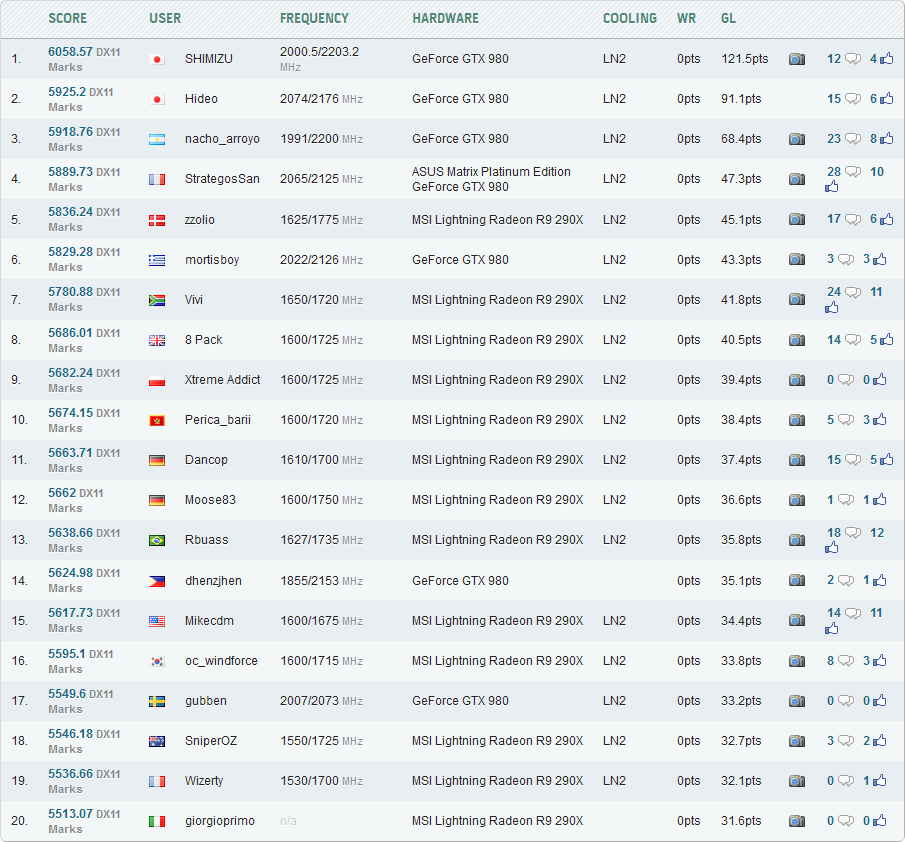Click USER column header
The height and width of the screenshot is (842, 905).
[165, 18]
